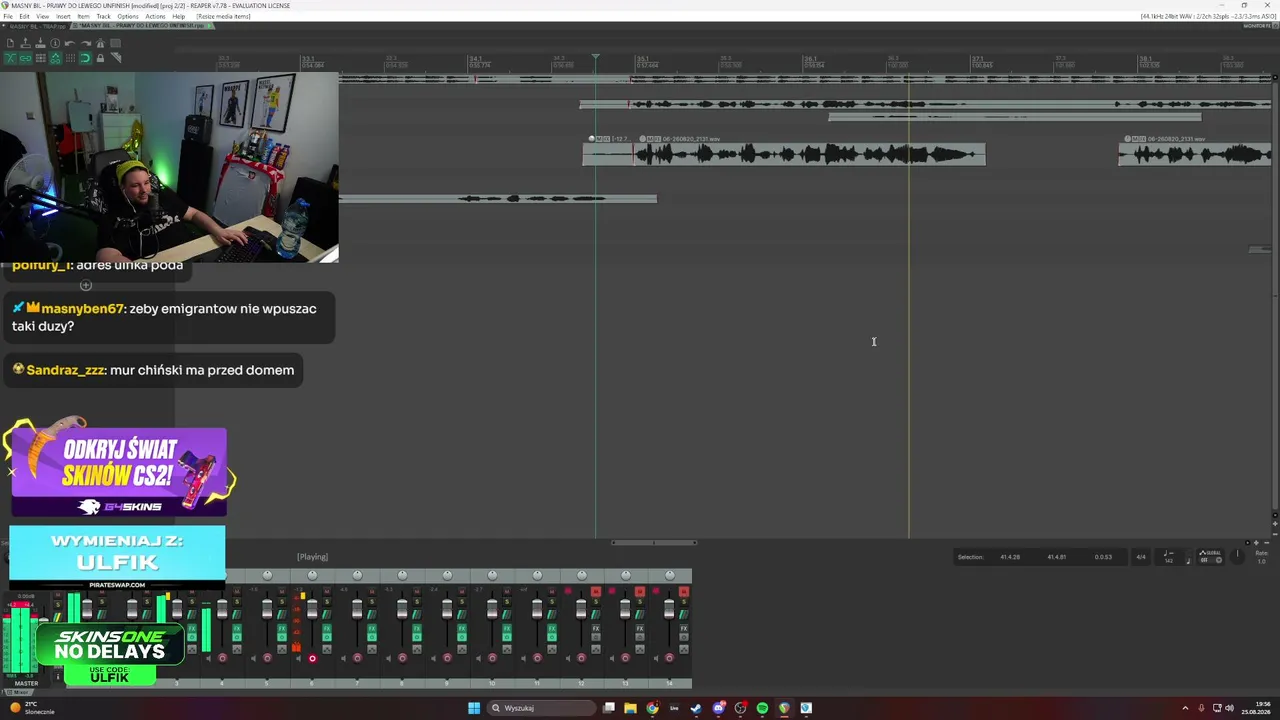This screenshot has height=720, width=1280.
Task: Open Project Settings info icon
Action: point(55,43)
